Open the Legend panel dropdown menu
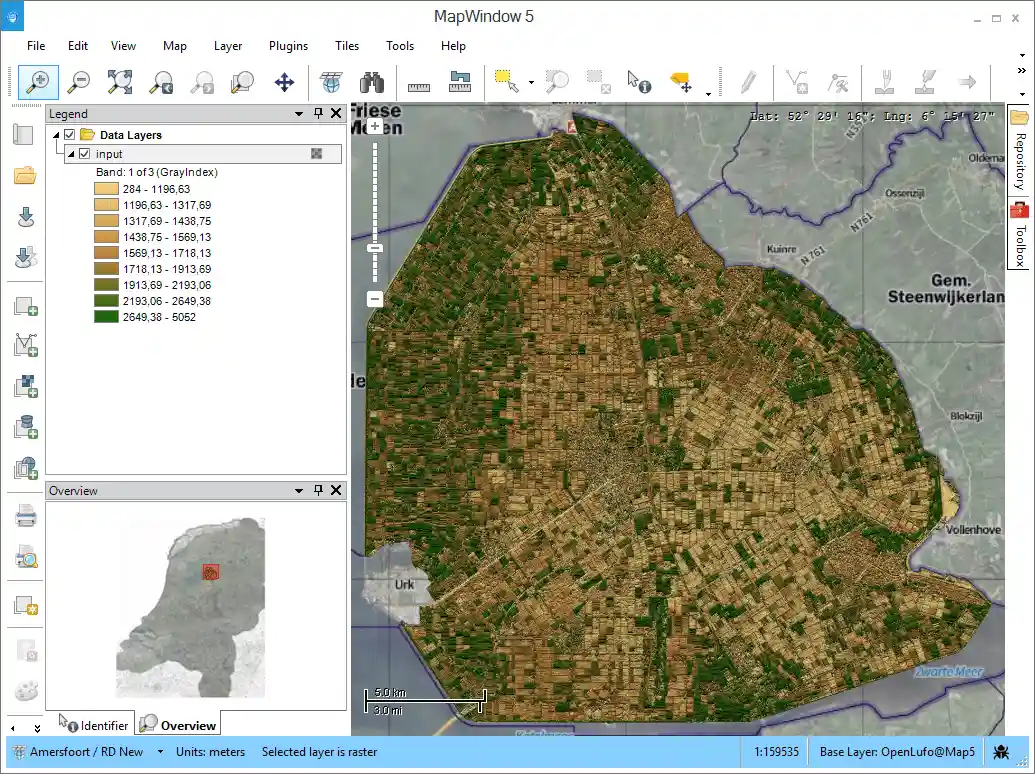The width and height of the screenshot is (1035, 774). 298,113
